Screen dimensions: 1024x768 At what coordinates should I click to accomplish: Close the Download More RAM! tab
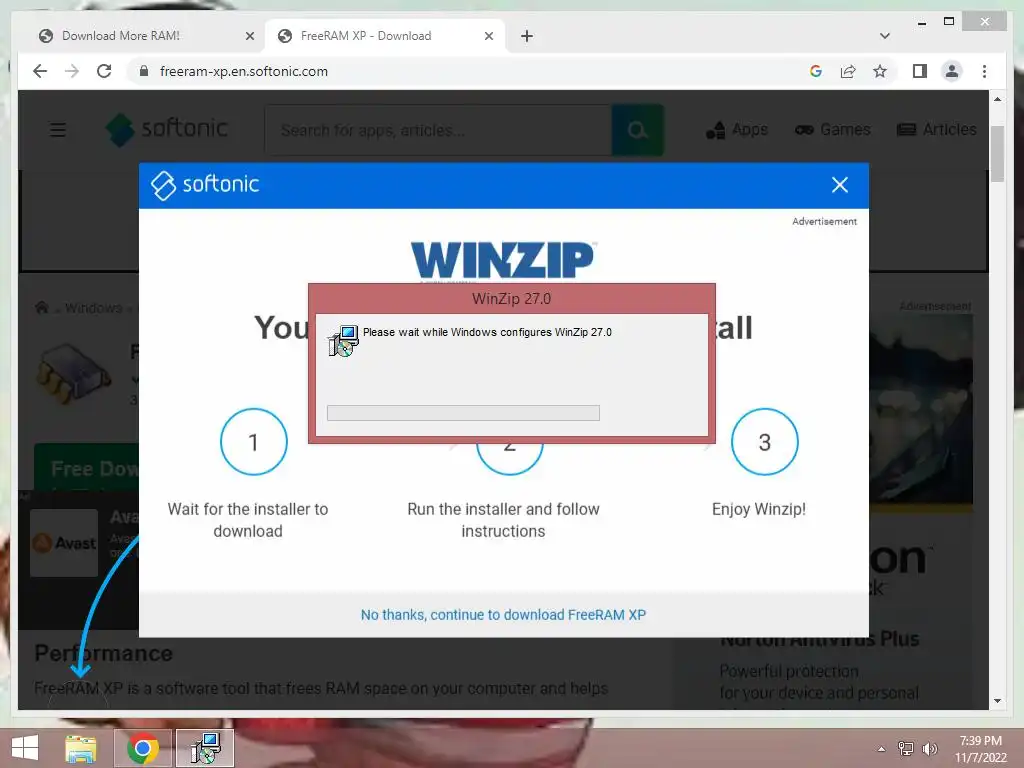point(249,36)
